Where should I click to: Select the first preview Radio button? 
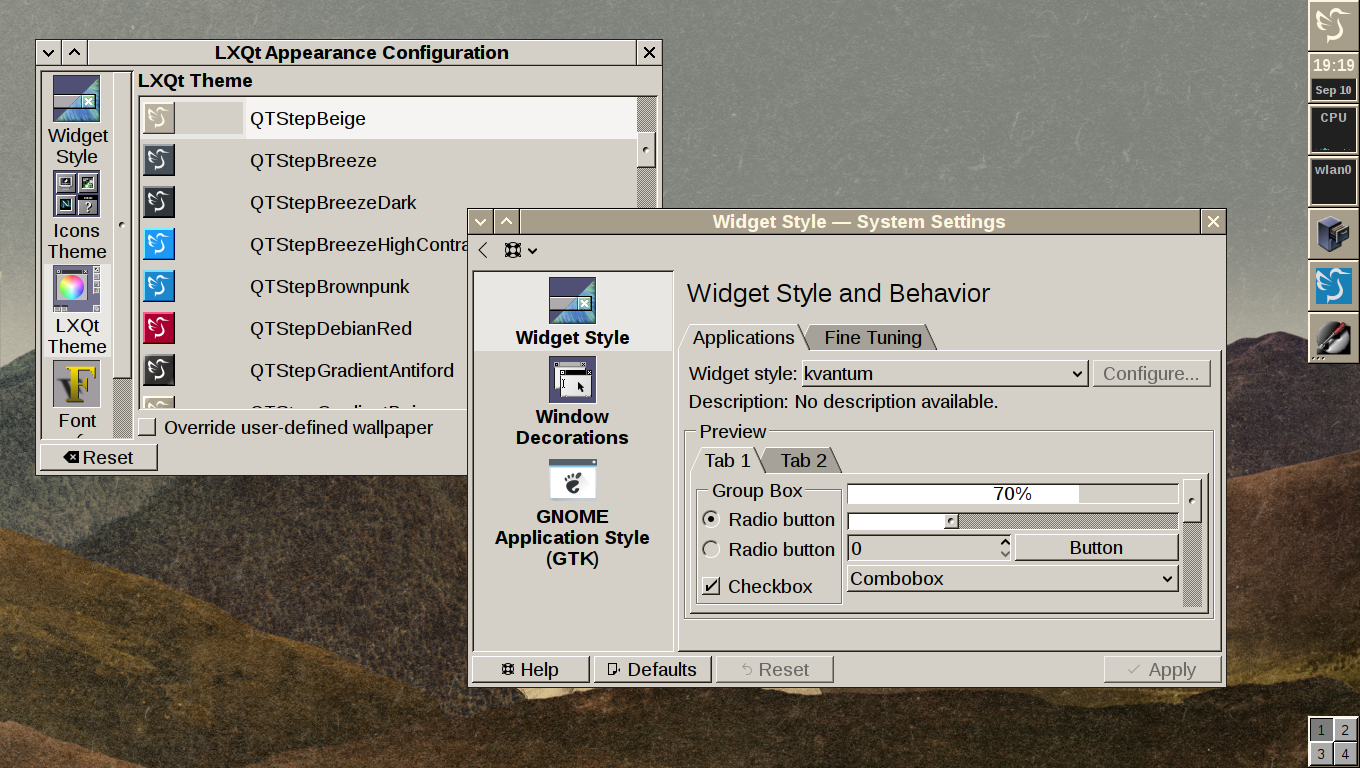711,519
